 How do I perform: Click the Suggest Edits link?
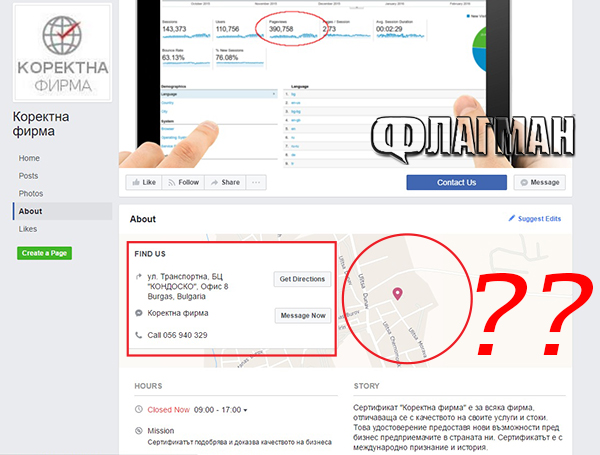(x=539, y=219)
